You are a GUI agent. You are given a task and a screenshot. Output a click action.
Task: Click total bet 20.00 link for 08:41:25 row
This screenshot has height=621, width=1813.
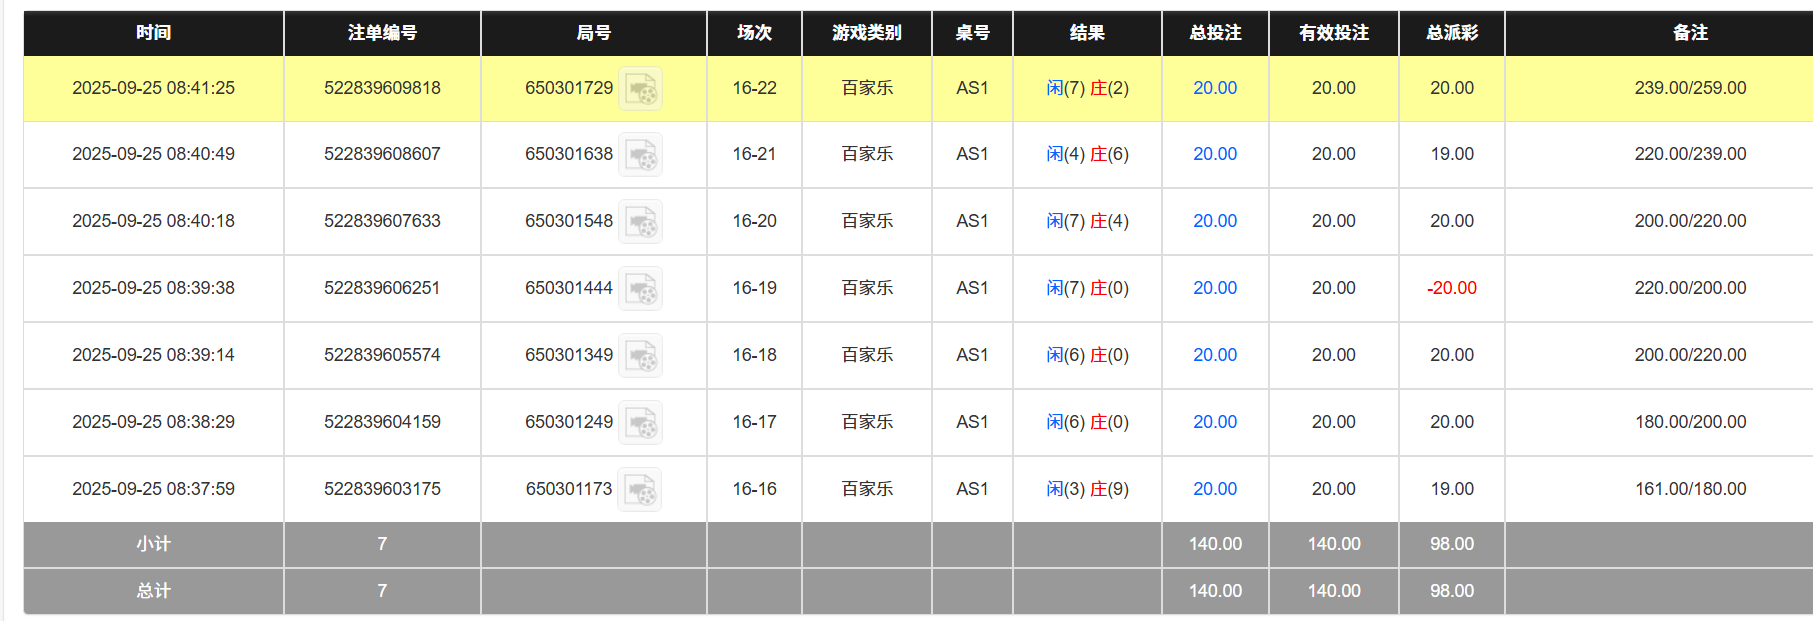(x=1214, y=88)
